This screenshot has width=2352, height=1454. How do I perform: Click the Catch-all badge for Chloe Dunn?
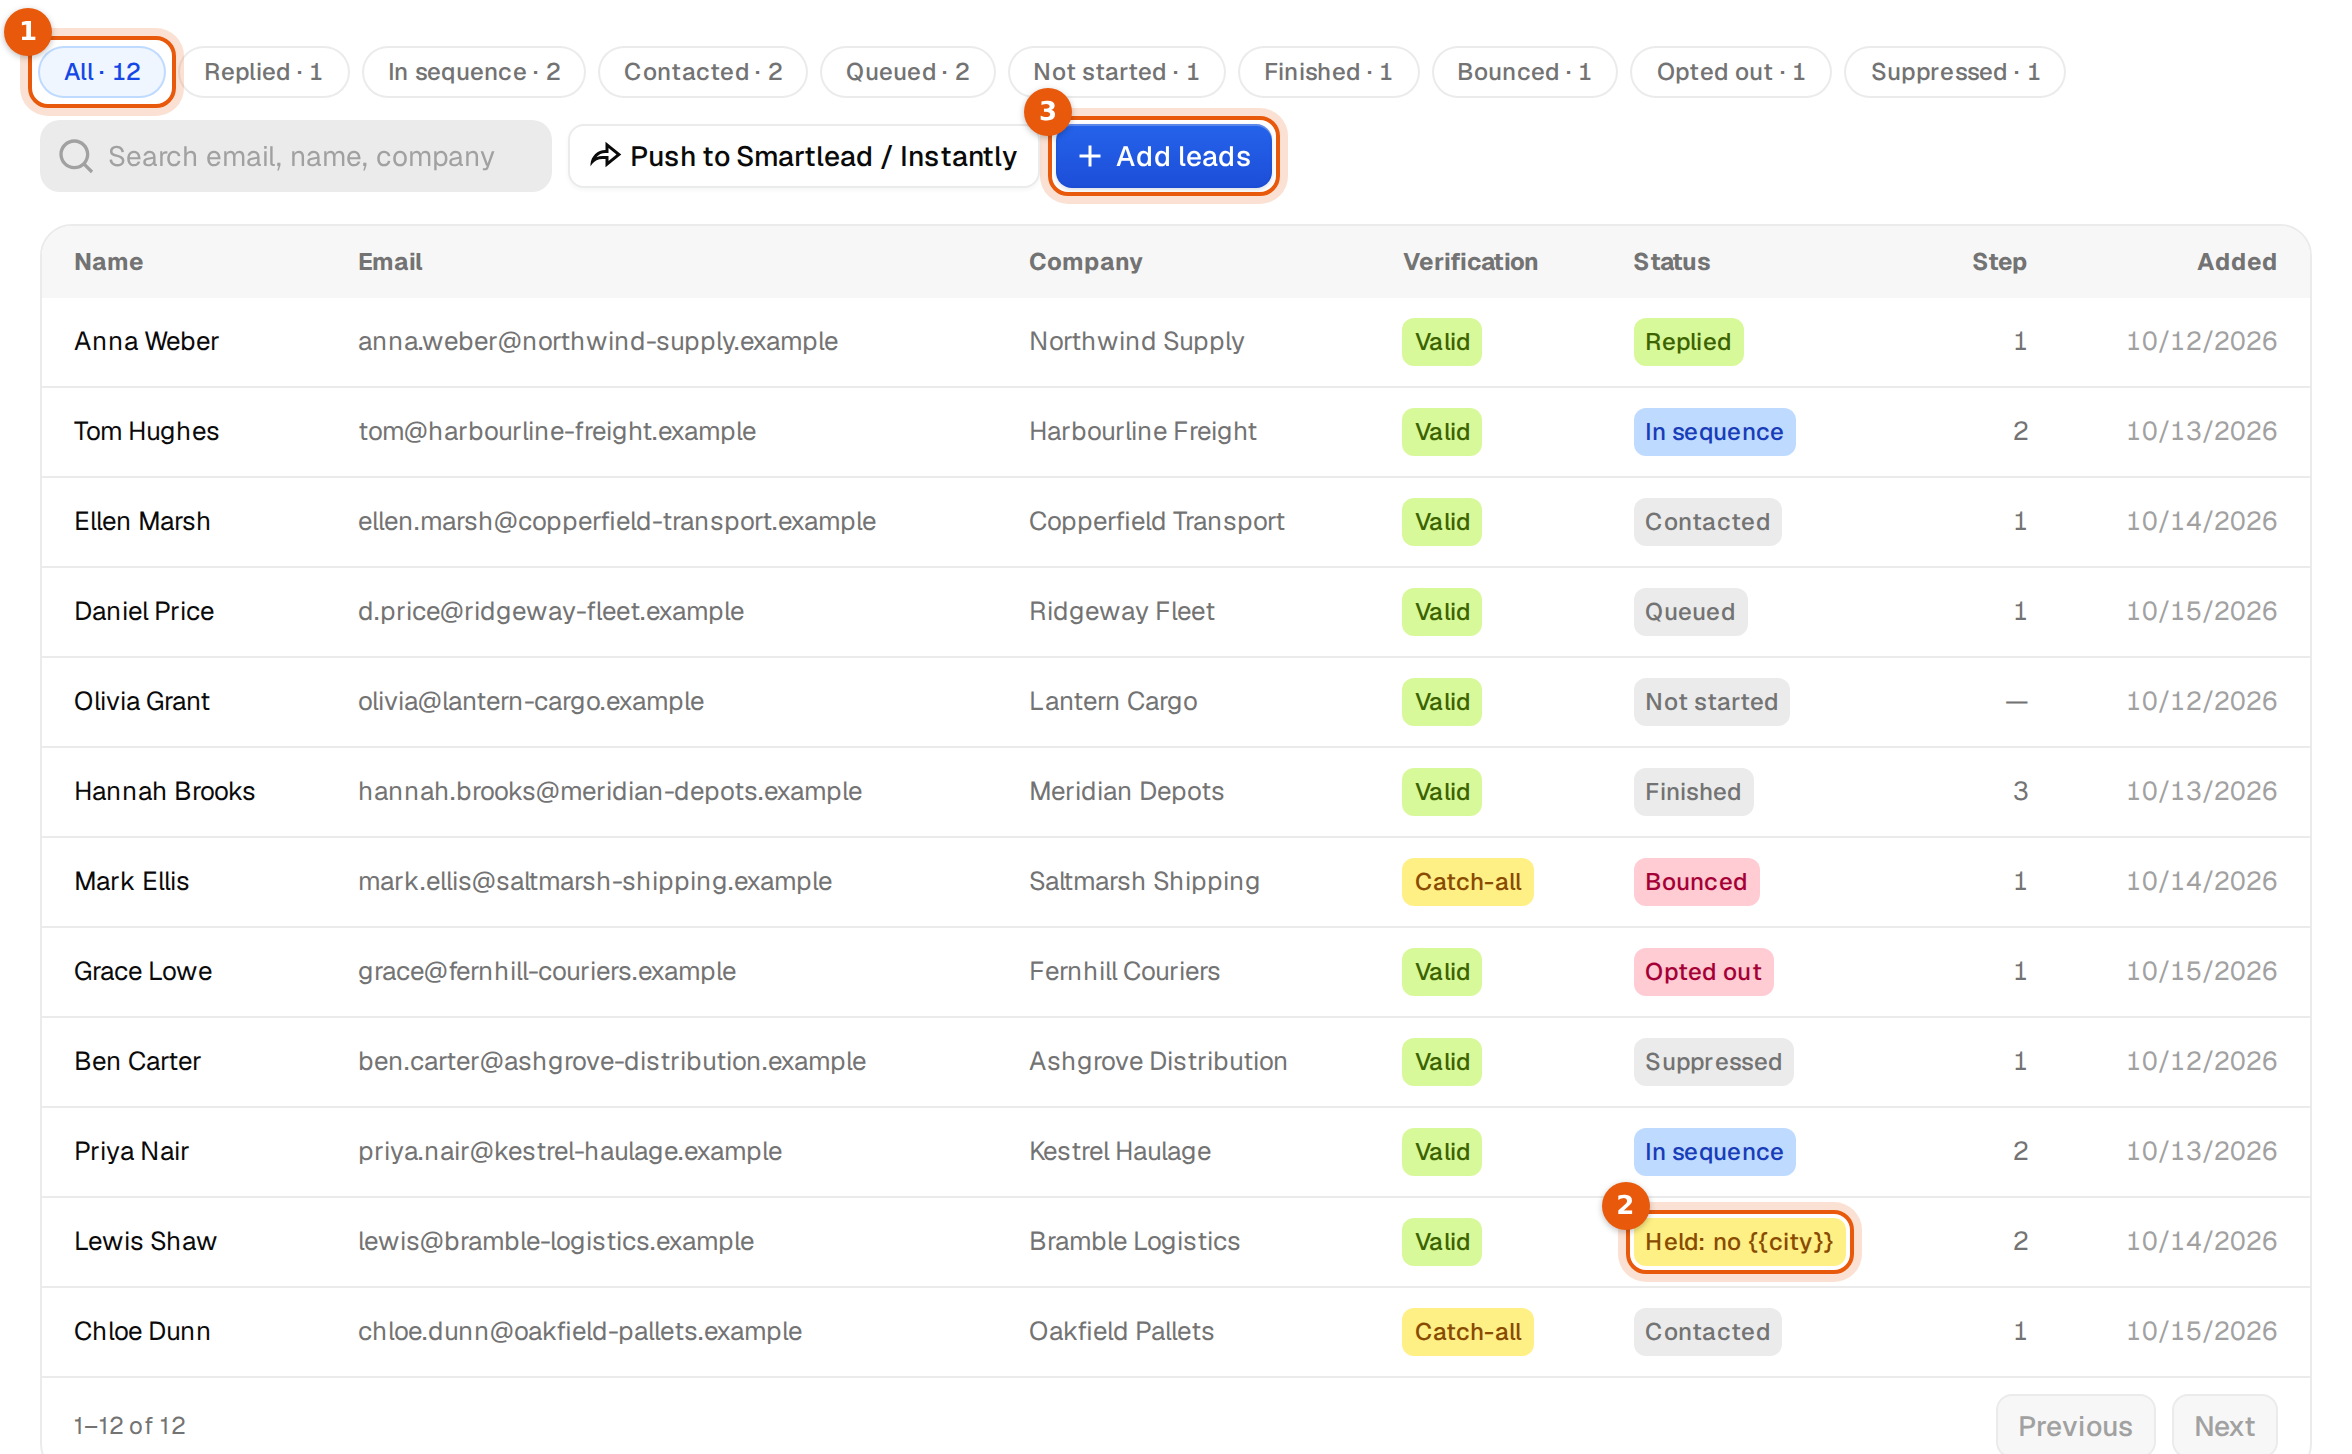[1467, 1331]
